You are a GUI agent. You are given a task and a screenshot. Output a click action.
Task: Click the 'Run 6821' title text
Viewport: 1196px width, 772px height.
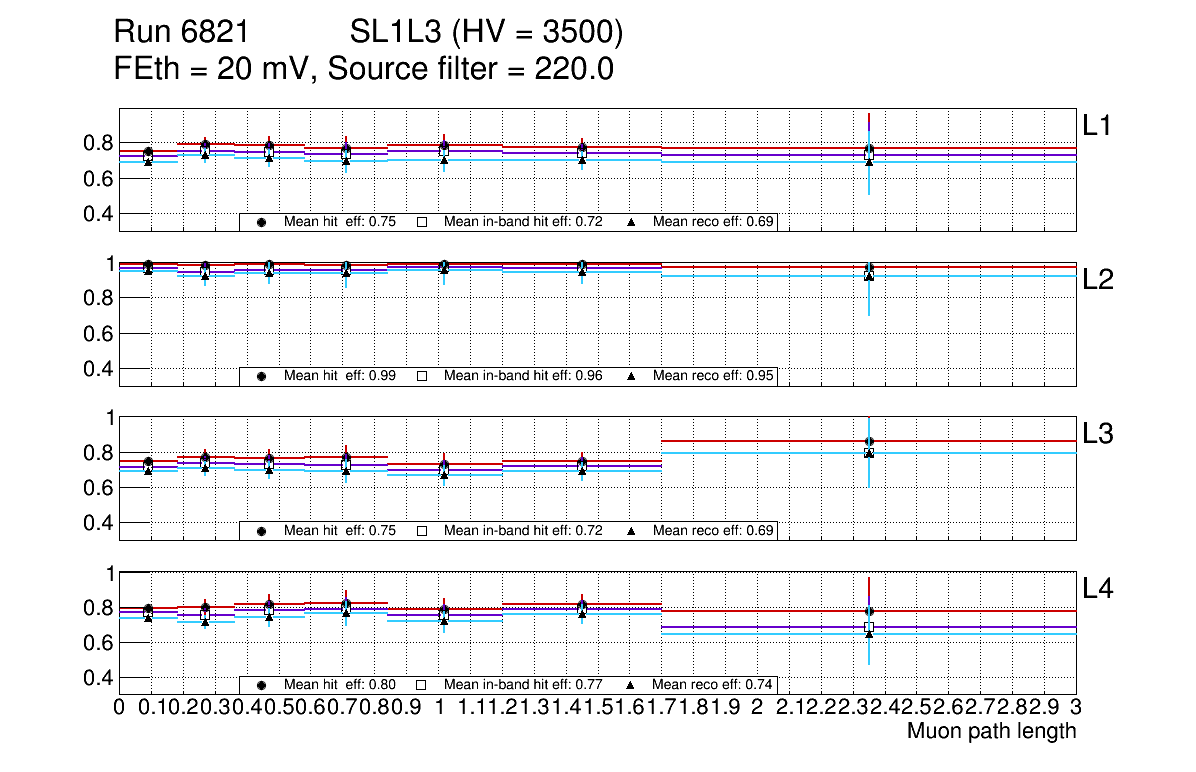click(181, 34)
